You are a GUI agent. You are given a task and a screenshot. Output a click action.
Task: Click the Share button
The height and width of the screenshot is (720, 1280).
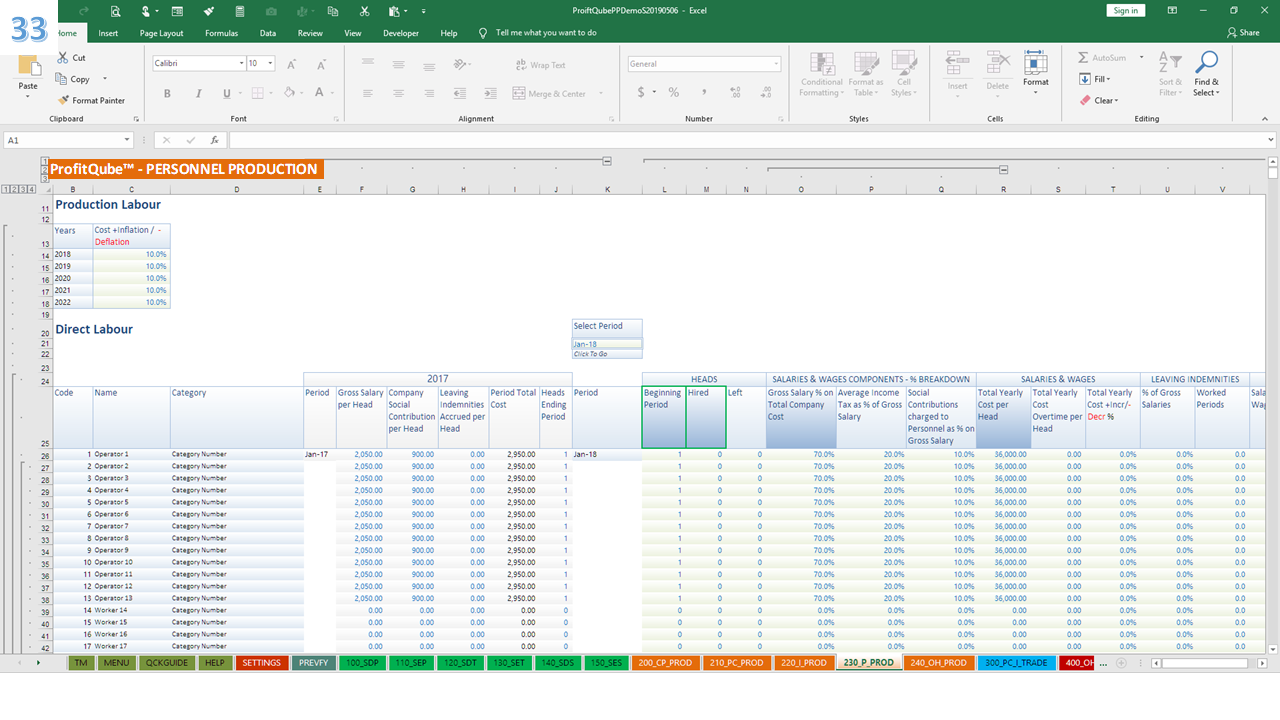point(1242,32)
